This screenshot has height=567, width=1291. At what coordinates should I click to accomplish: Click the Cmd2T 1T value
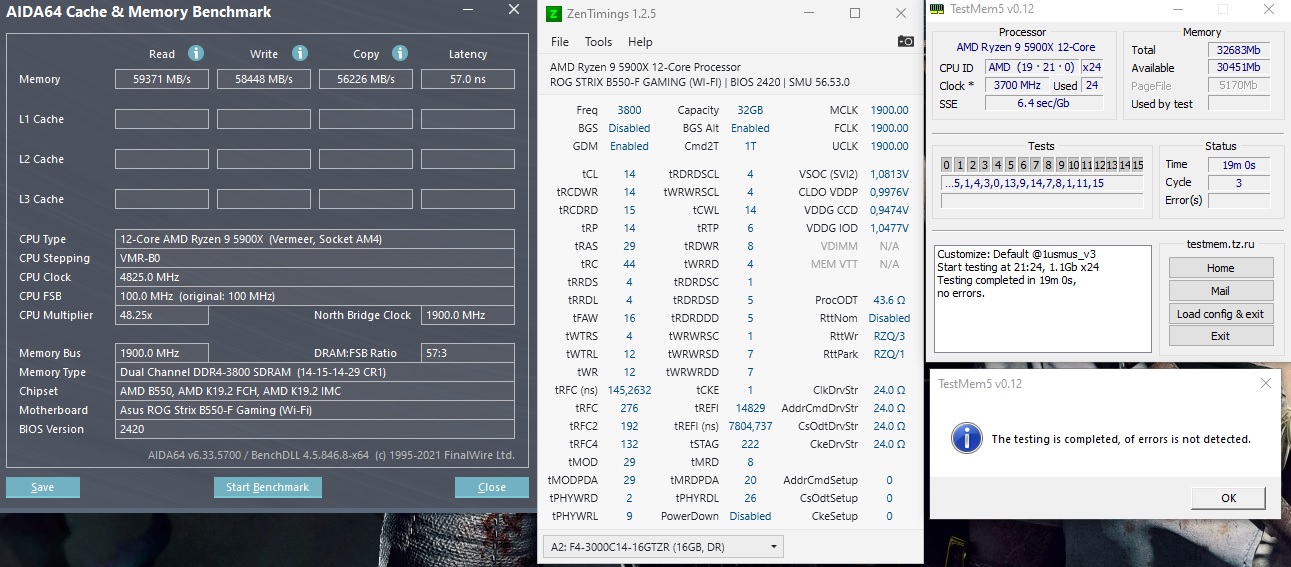click(x=750, y=146)
